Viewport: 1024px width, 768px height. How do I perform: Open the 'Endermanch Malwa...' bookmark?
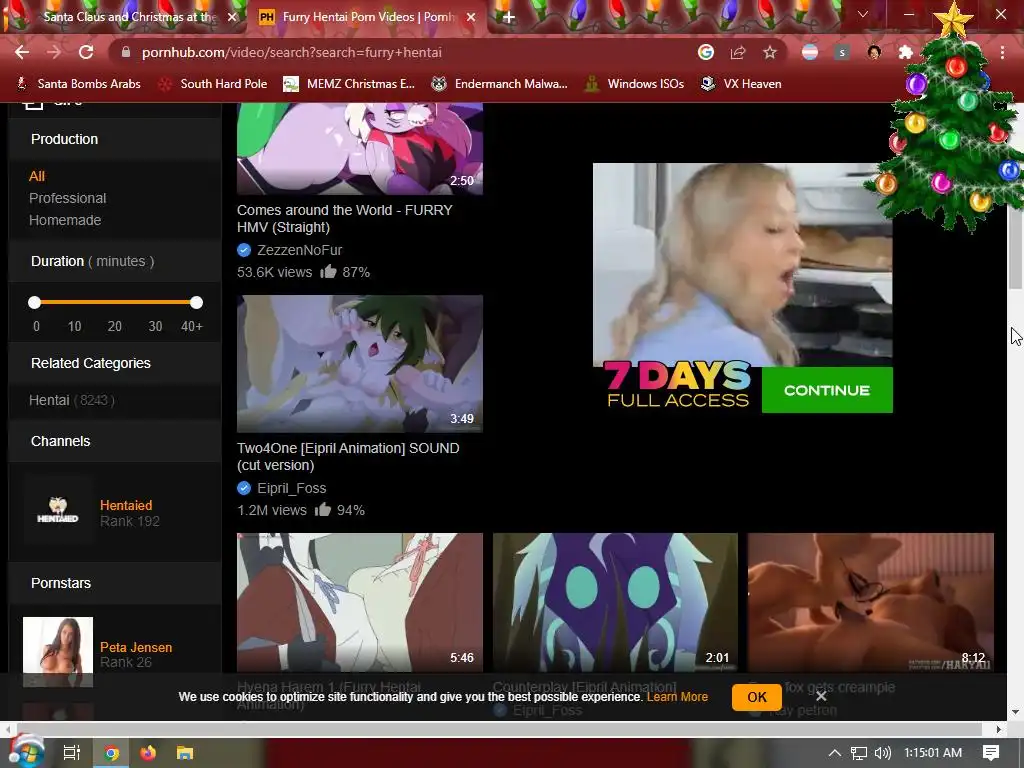pos(500,84)
